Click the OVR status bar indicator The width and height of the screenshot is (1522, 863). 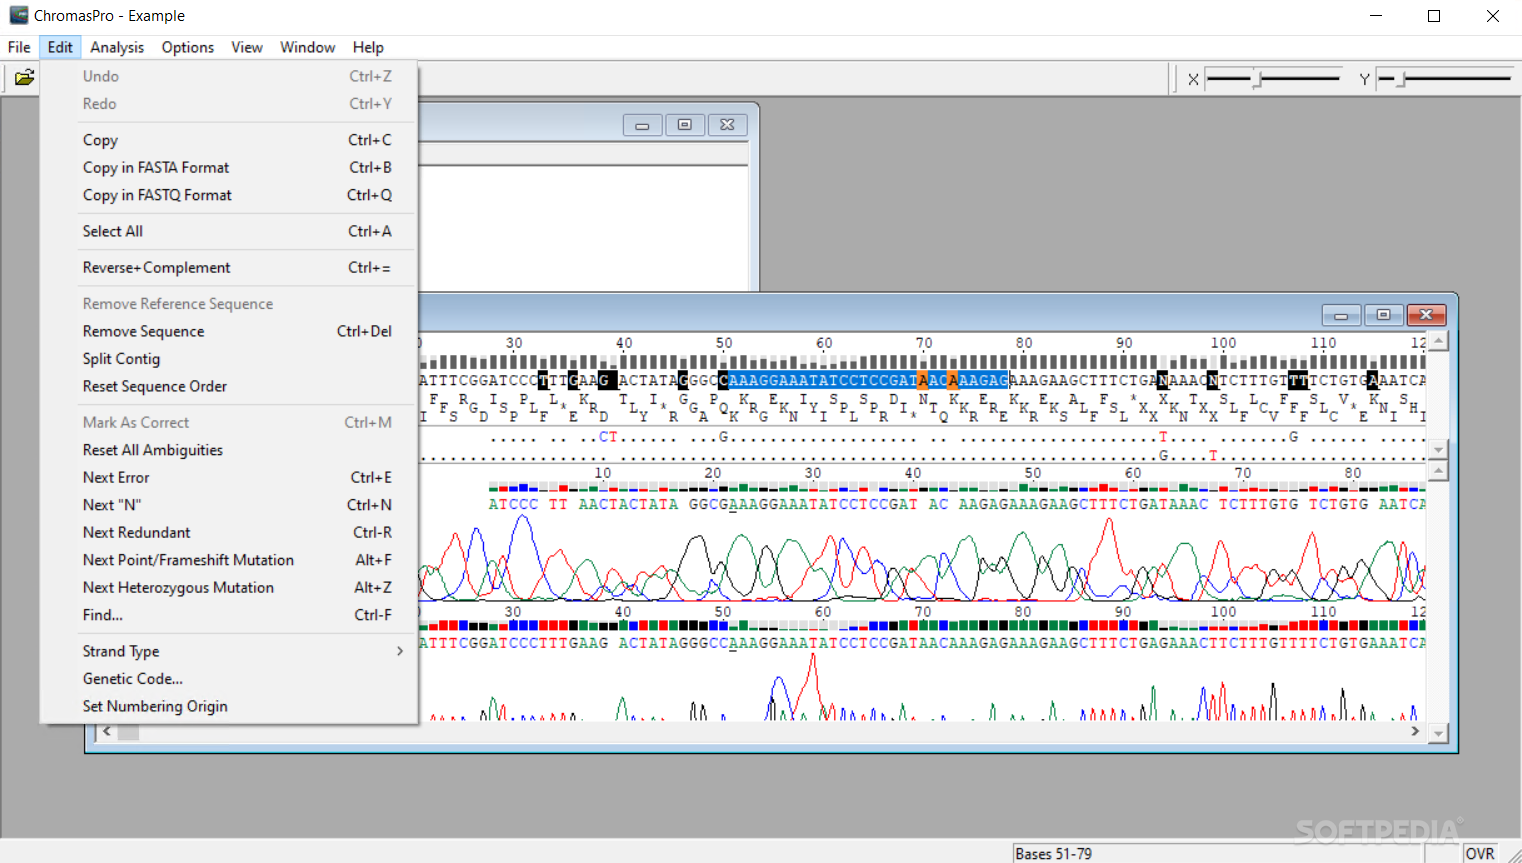click(x=1480, y=853)
